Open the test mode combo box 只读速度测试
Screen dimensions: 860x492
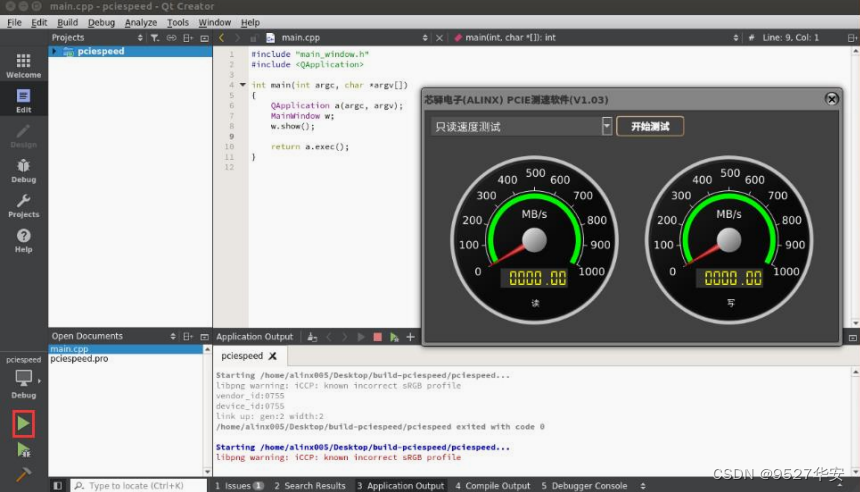tap(521, 127)
